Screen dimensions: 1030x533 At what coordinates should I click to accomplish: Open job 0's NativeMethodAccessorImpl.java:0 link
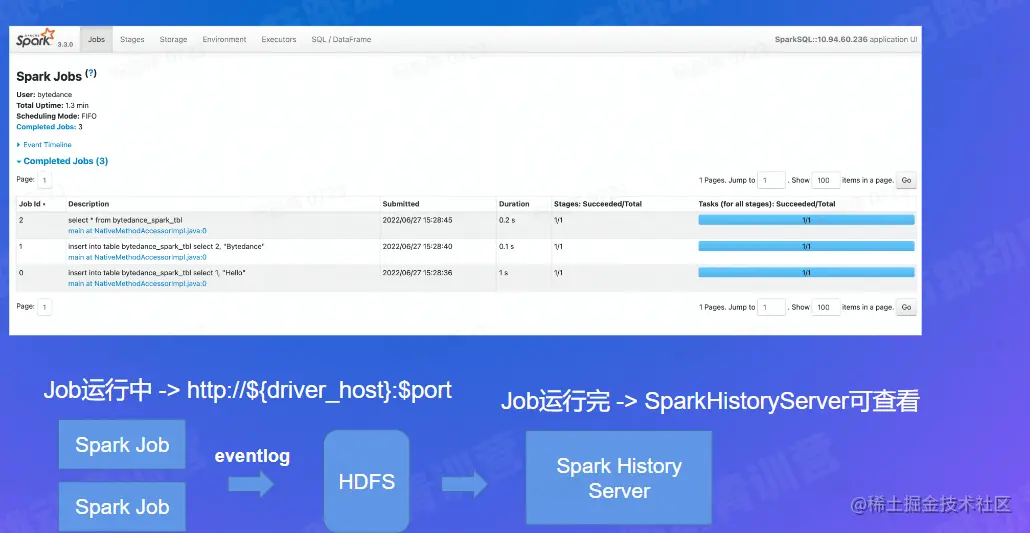point(137,284)
